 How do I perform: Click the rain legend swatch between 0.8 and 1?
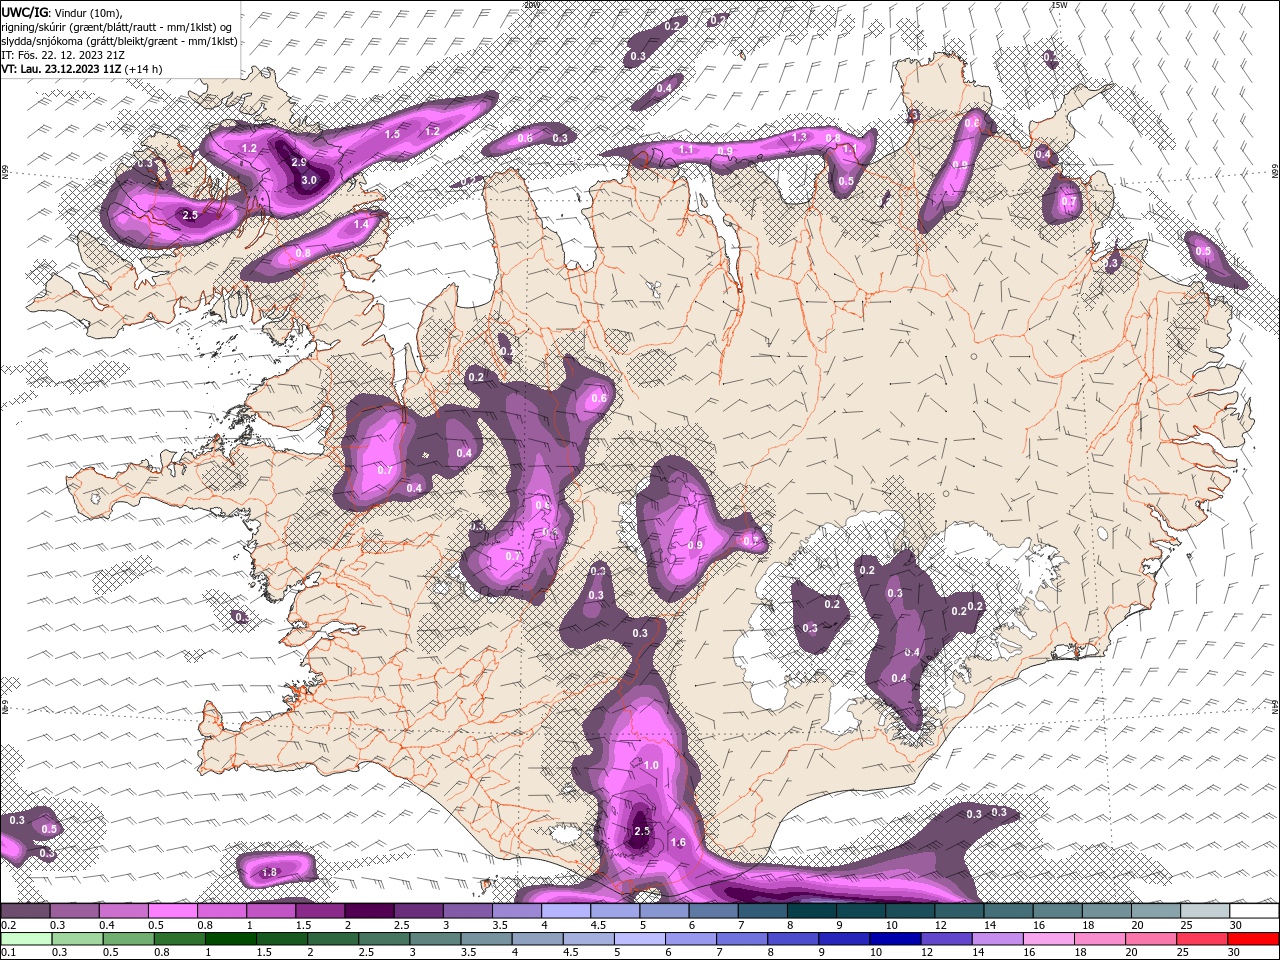tap(178, 939)
